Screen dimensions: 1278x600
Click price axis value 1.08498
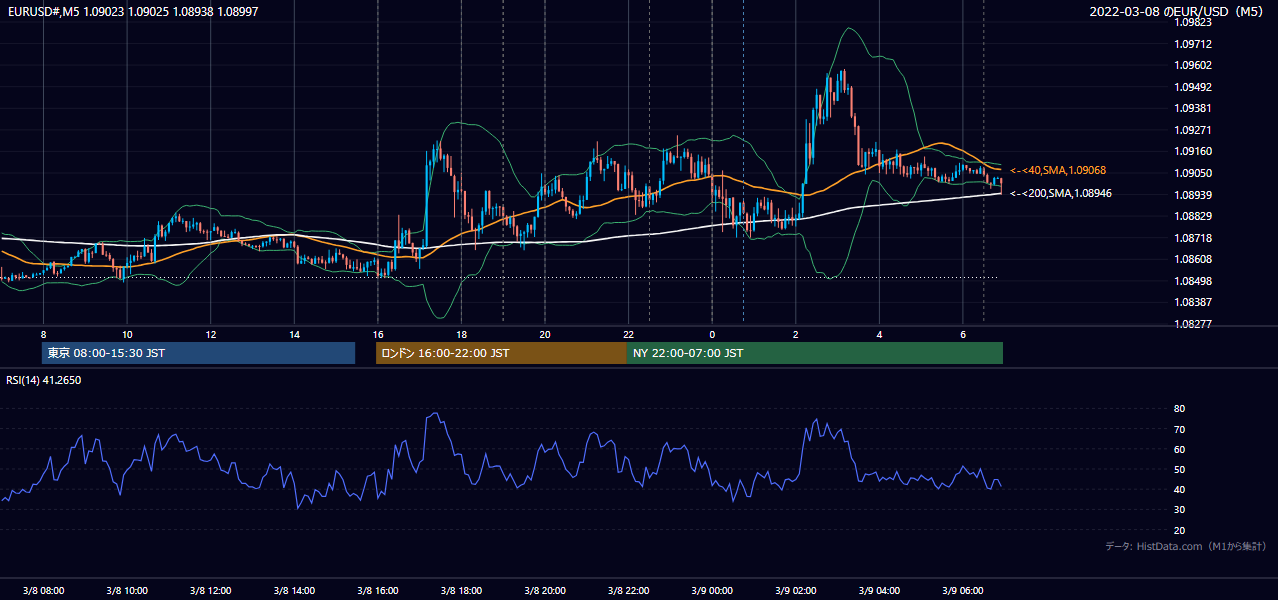1191,281
